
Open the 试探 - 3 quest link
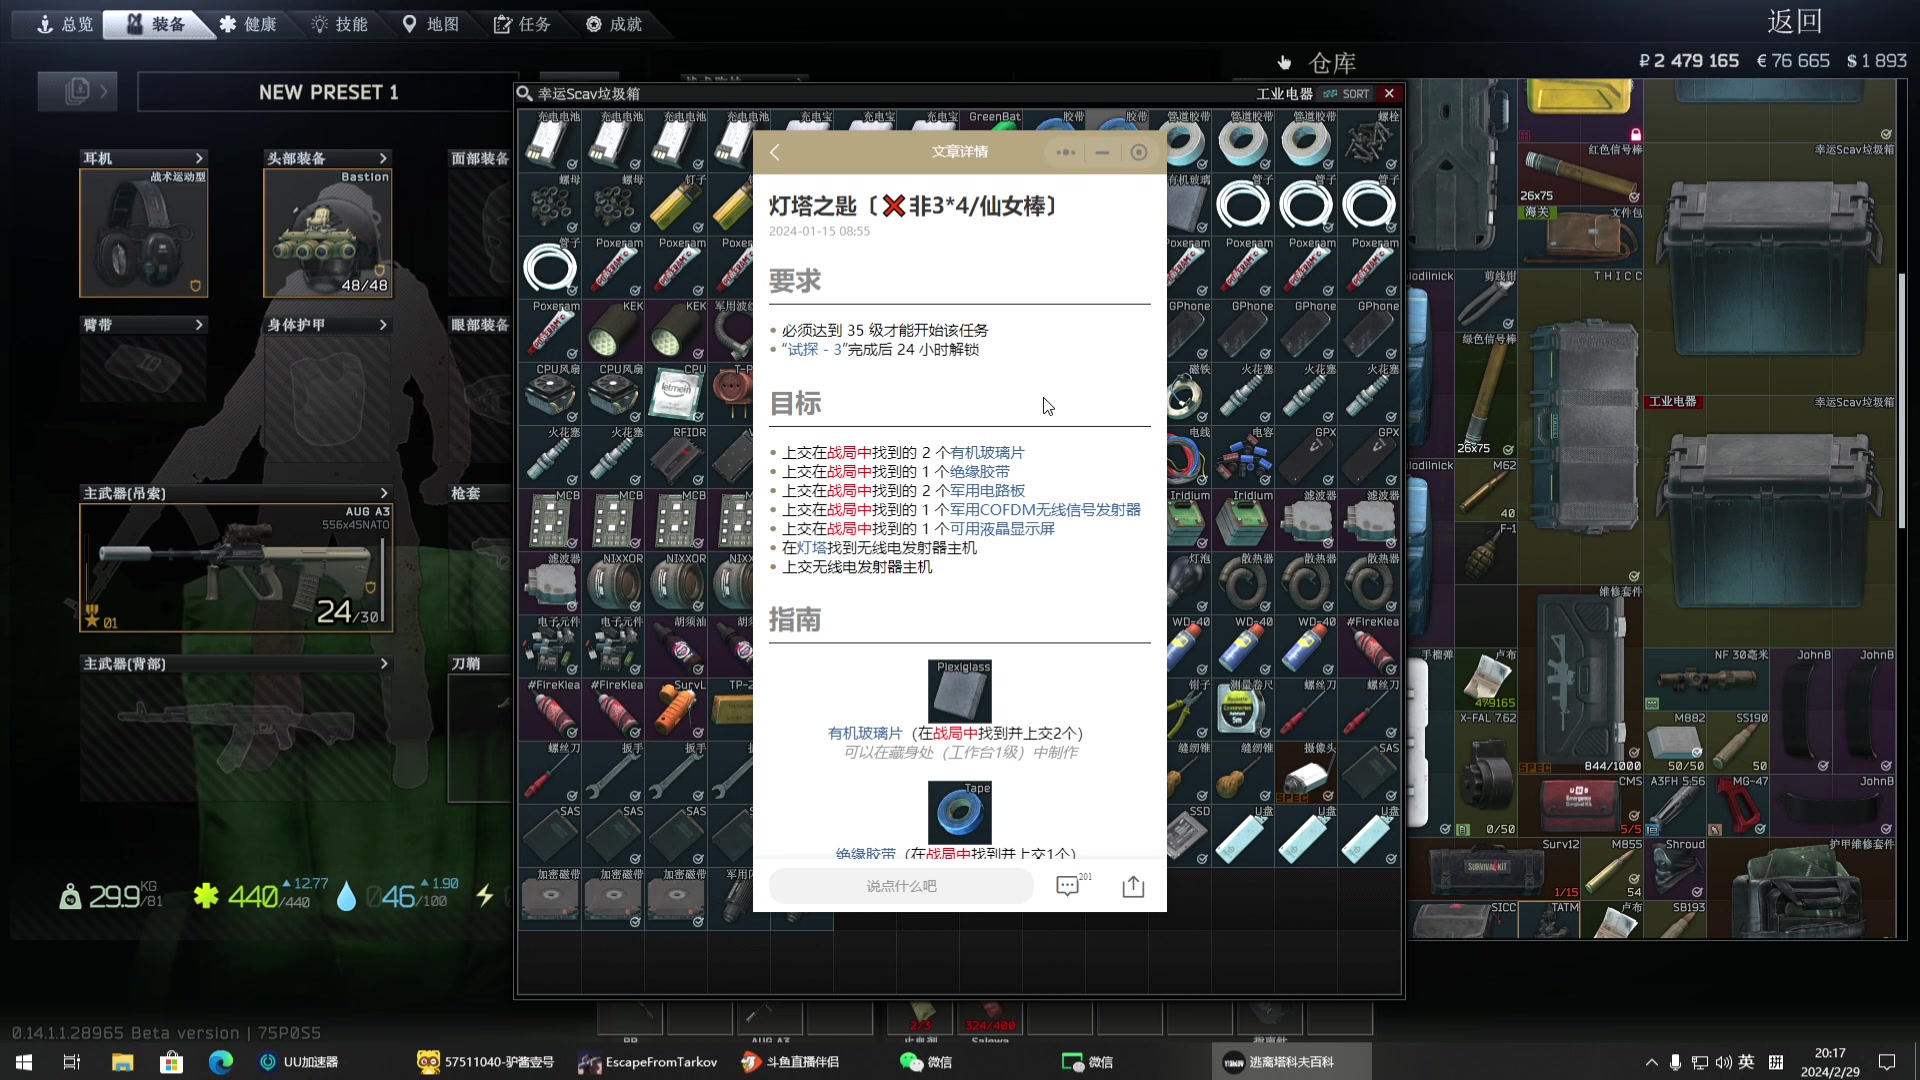tap(814, 349)
